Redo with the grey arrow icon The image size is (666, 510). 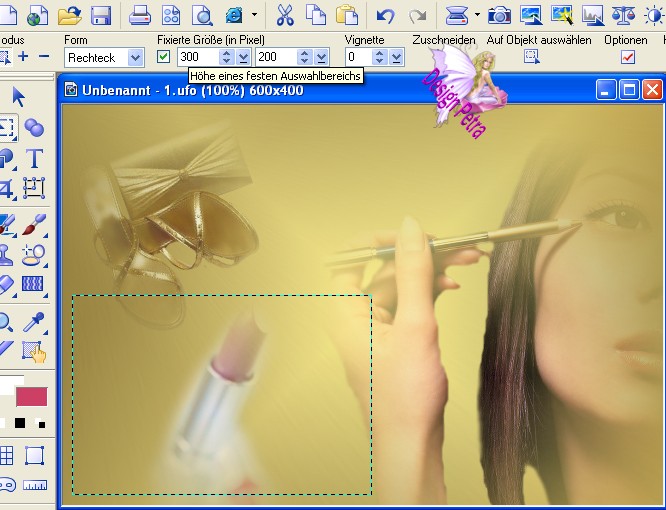click(418, 17)
